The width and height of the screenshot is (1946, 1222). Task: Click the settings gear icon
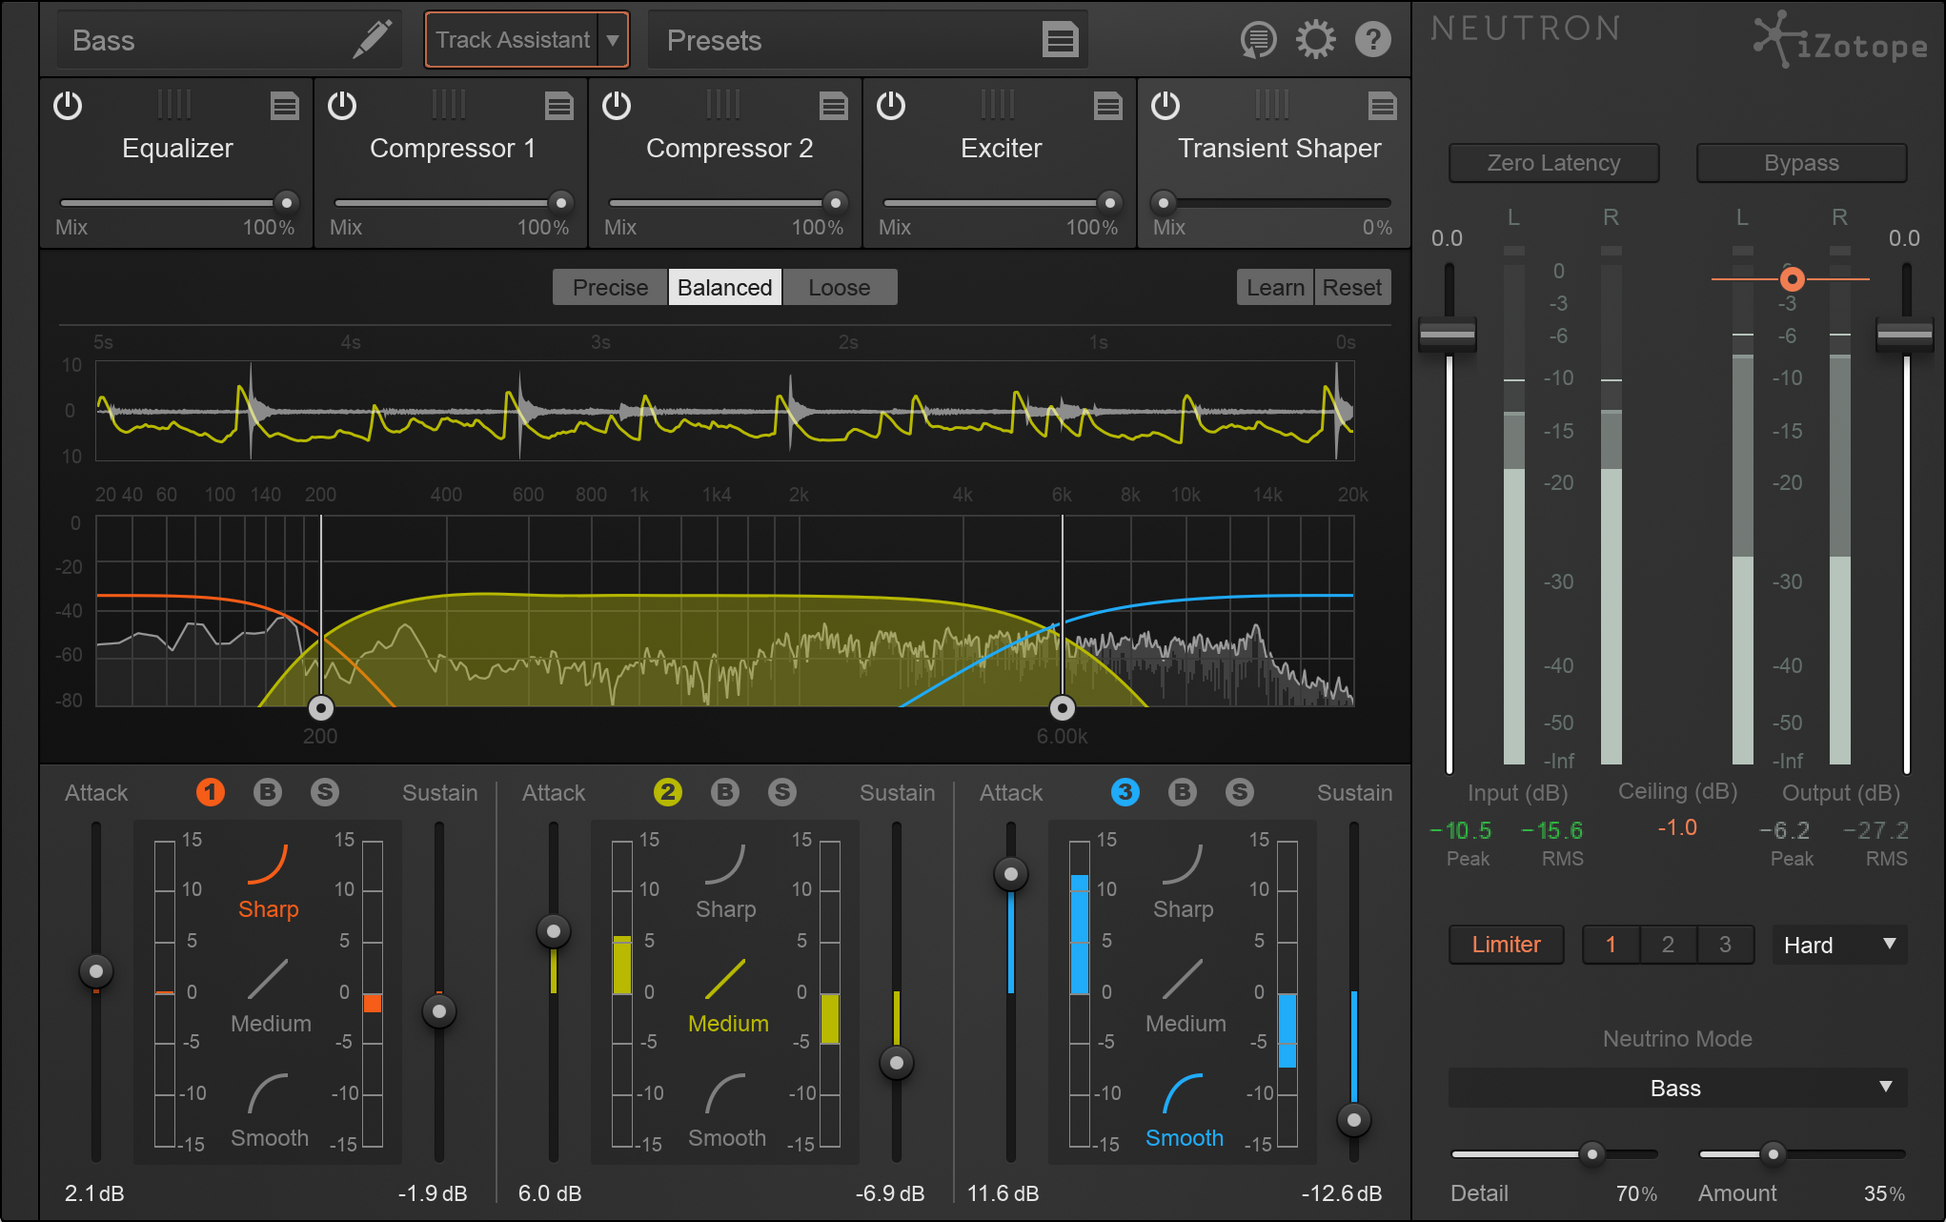[x=1315, y=40]
